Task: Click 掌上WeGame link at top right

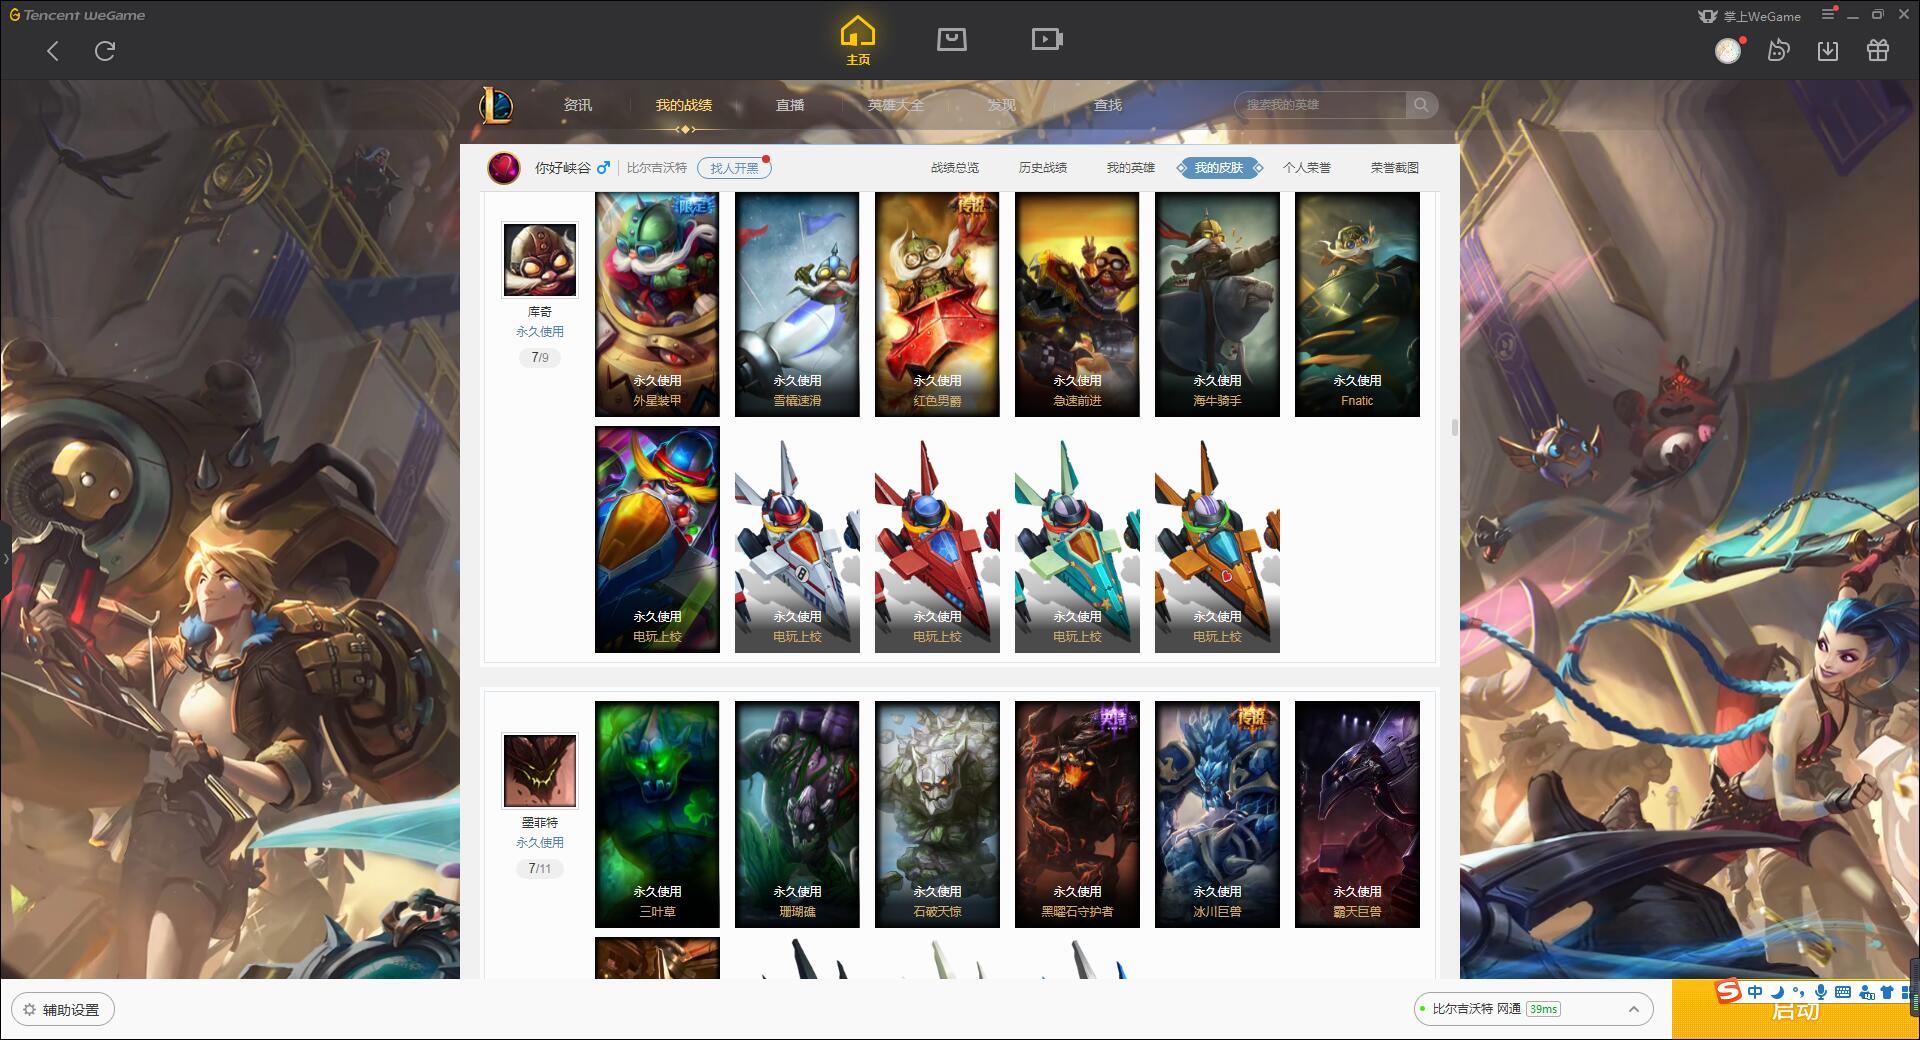Action: 1750,16
